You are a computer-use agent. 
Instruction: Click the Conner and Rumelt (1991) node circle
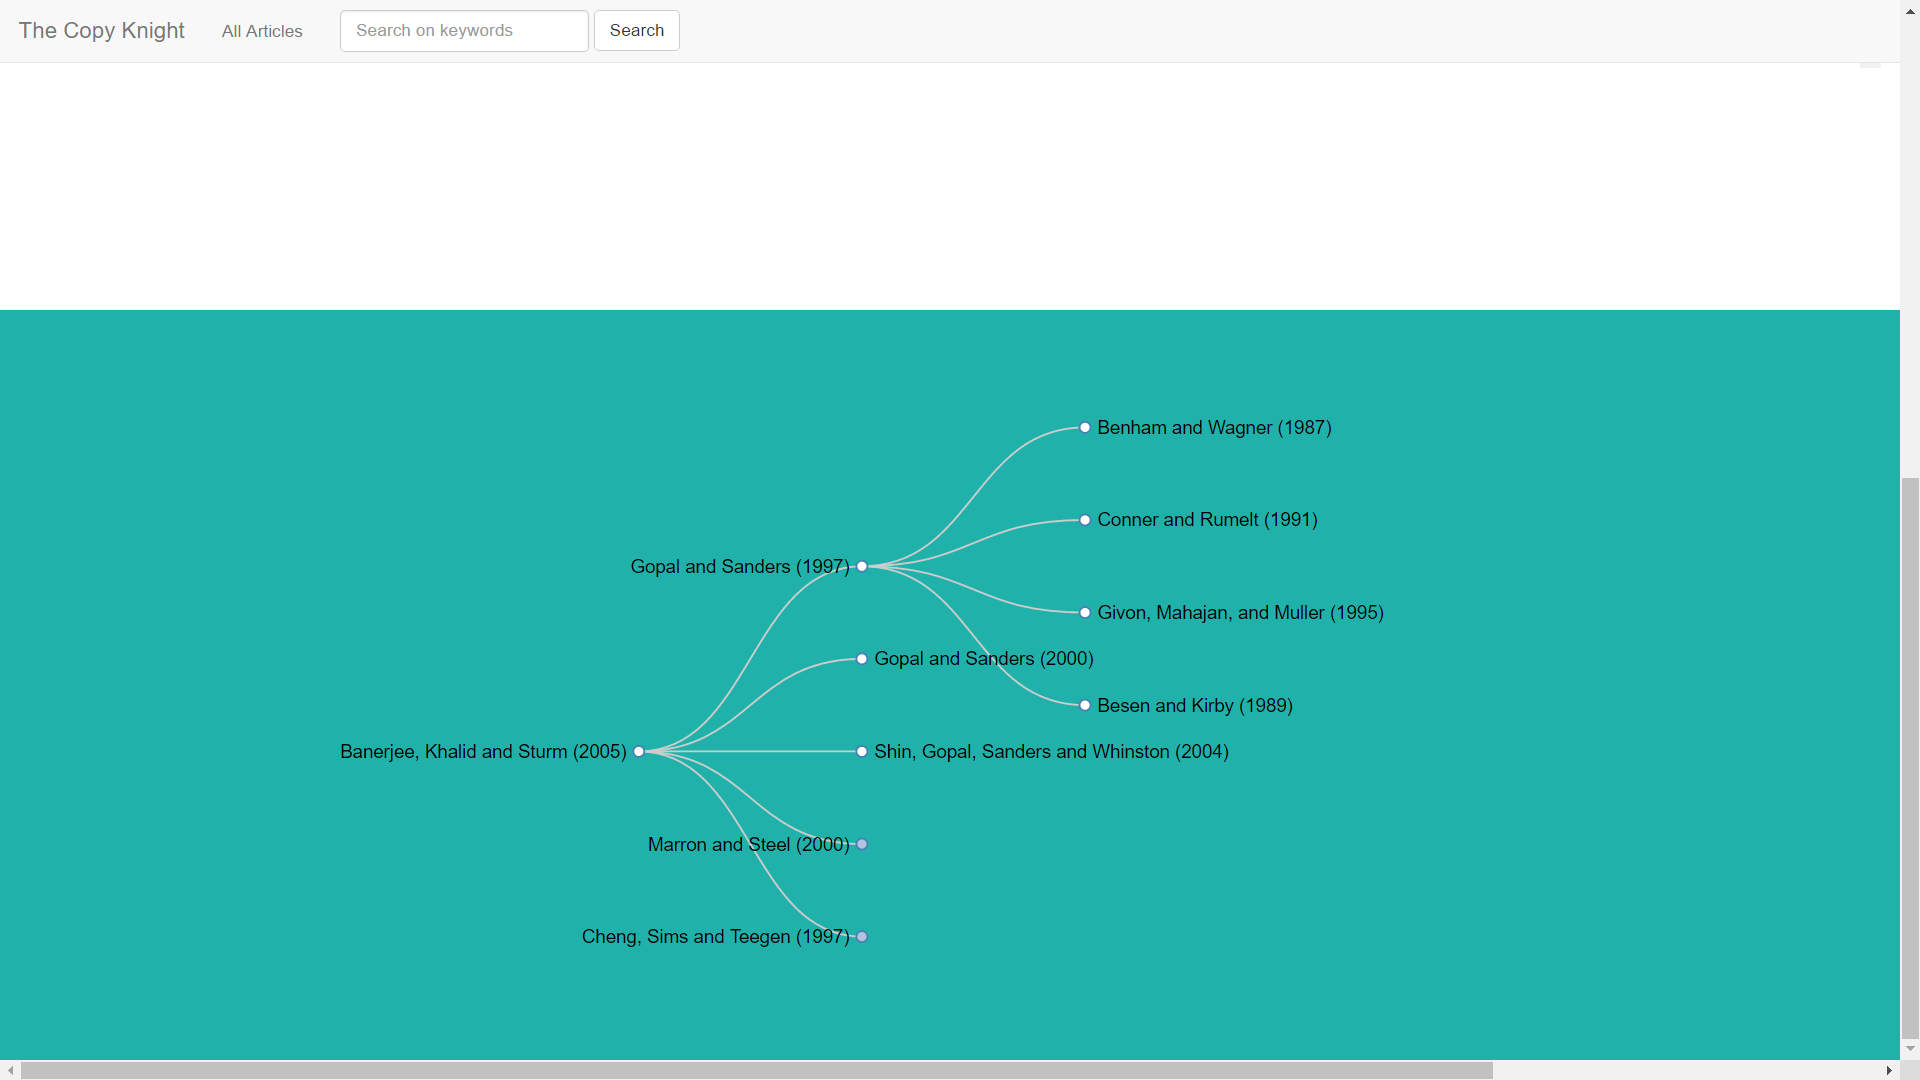1085,520
